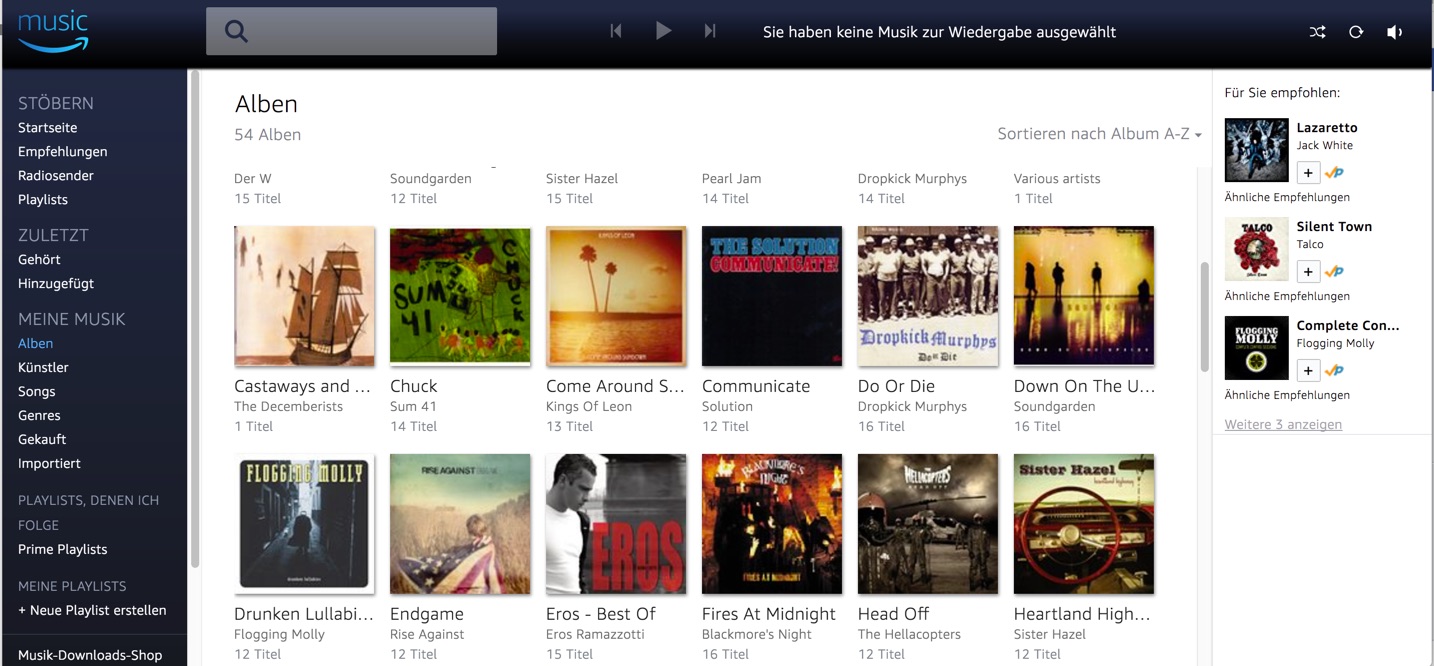Click the album grid scrollbar
The height and width of the screenshot is (666, 1434).
click(x=1205, y=318)
